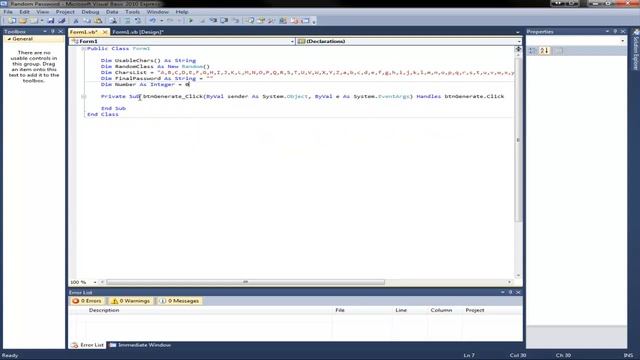Click the Error List toolbar icon

pyautogui.click(x=294, y=20)
